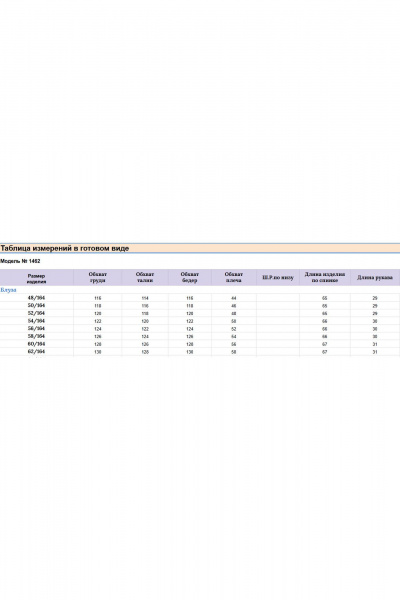This screenshot has height=600, width=400.
Task: Click the blue 'Блуза' link
Action: coord(8,290)
